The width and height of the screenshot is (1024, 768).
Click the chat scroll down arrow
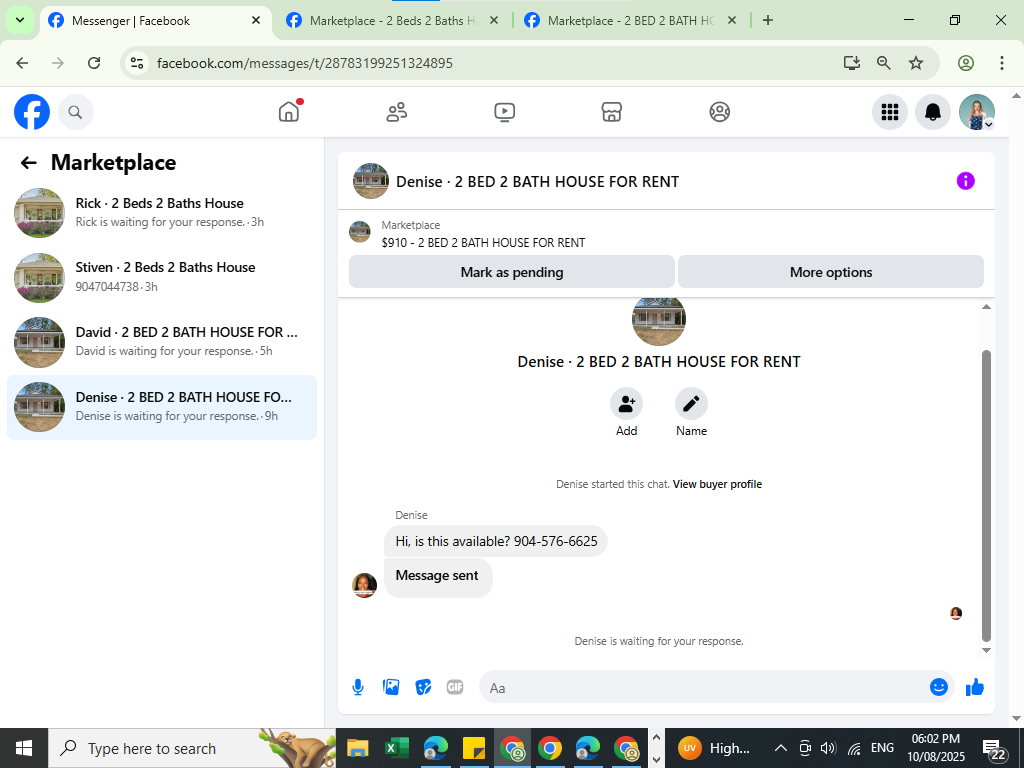tap(986, 650)
